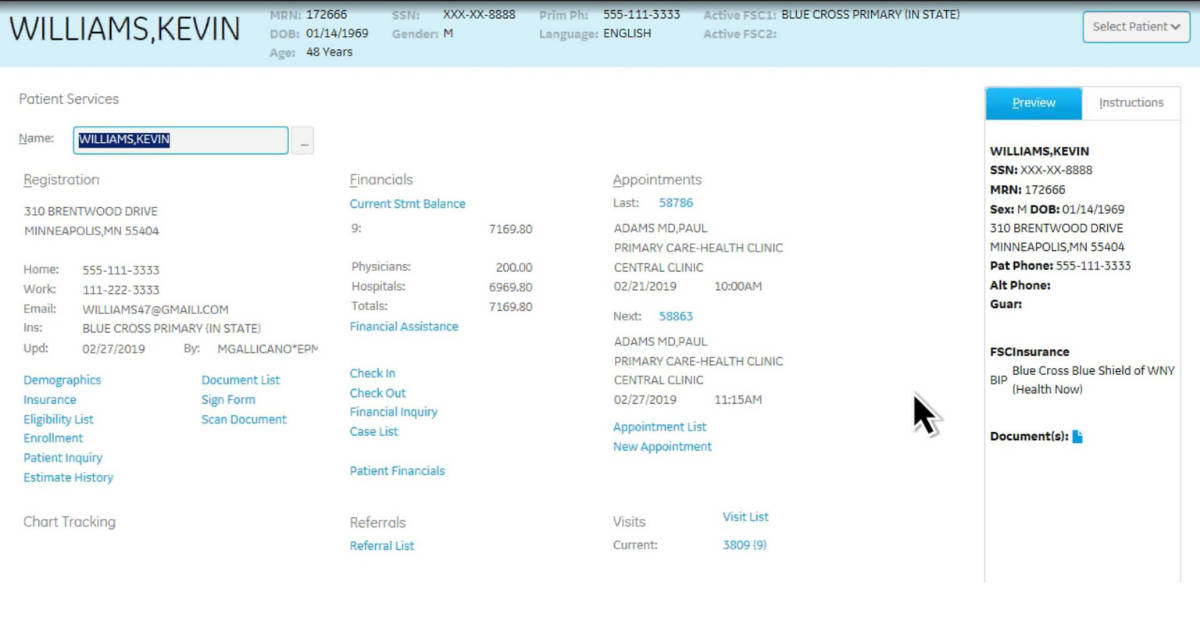
Task: Click the document icon beside Document(s)
Action: pos(1077,437)
